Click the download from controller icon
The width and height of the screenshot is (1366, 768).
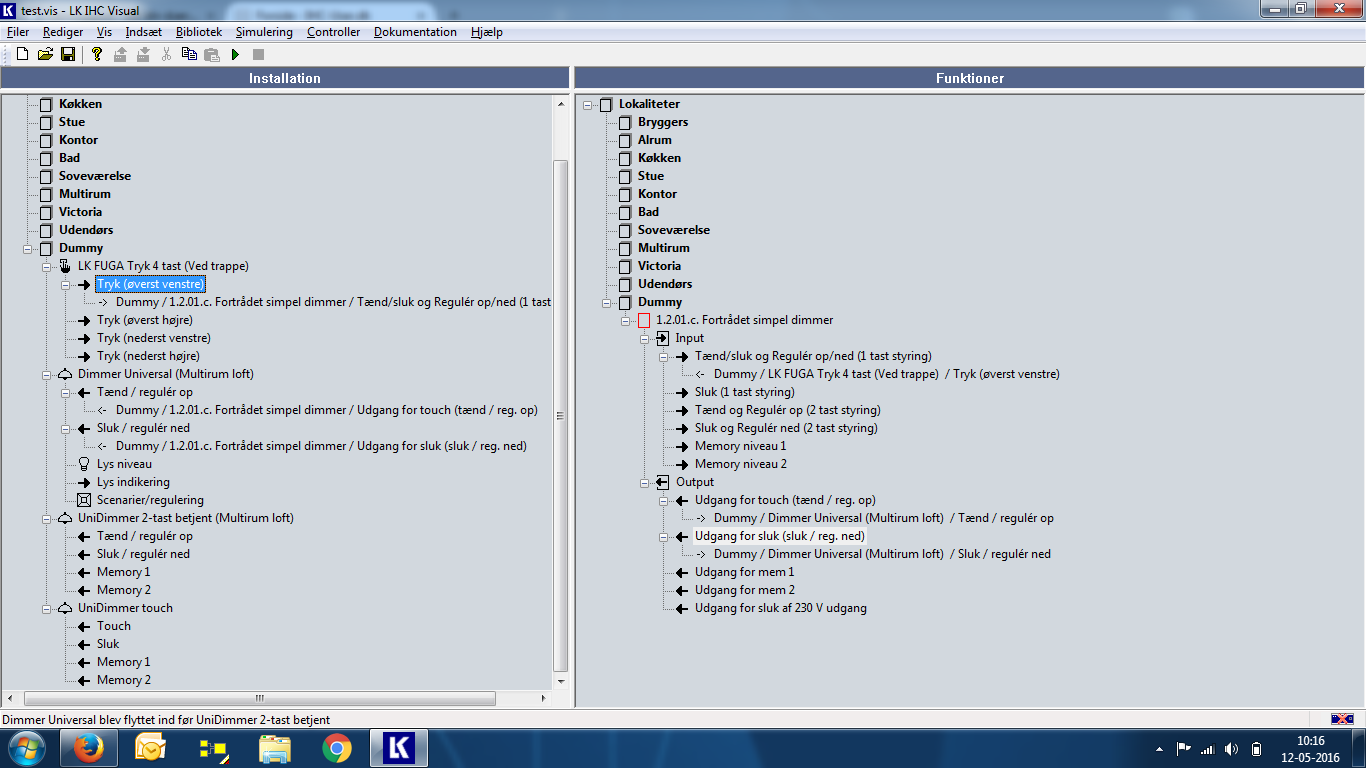143,54
